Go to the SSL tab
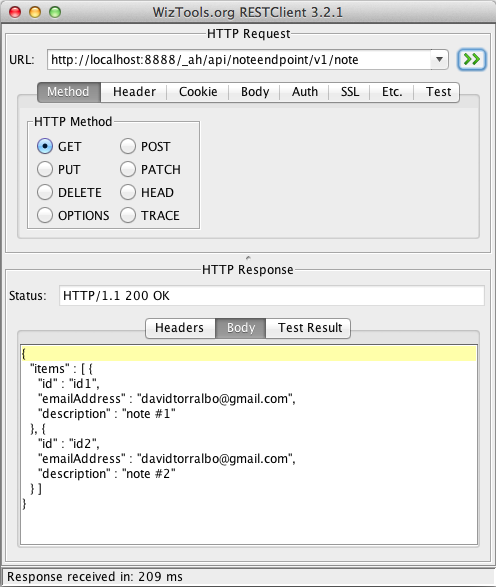The width and height of the screenshot is (496, 587). 349,92
